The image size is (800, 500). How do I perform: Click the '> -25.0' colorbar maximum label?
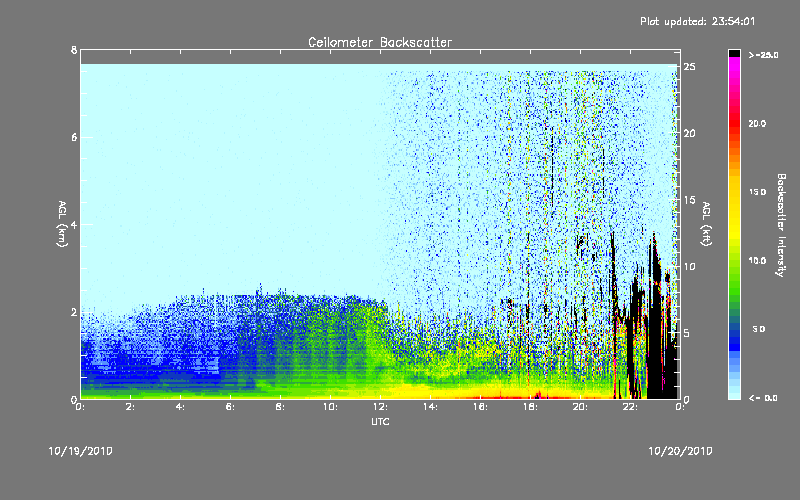click(x=763, y=55)
